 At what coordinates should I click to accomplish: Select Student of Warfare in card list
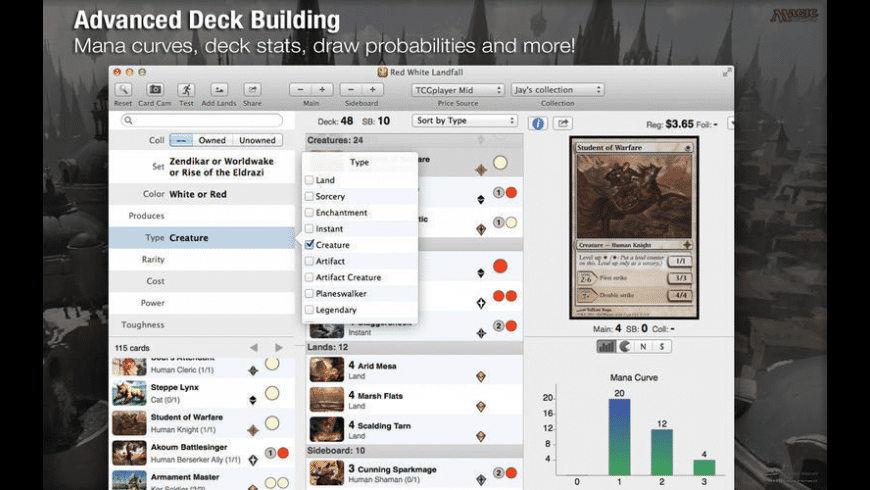(x=202, y=423)
